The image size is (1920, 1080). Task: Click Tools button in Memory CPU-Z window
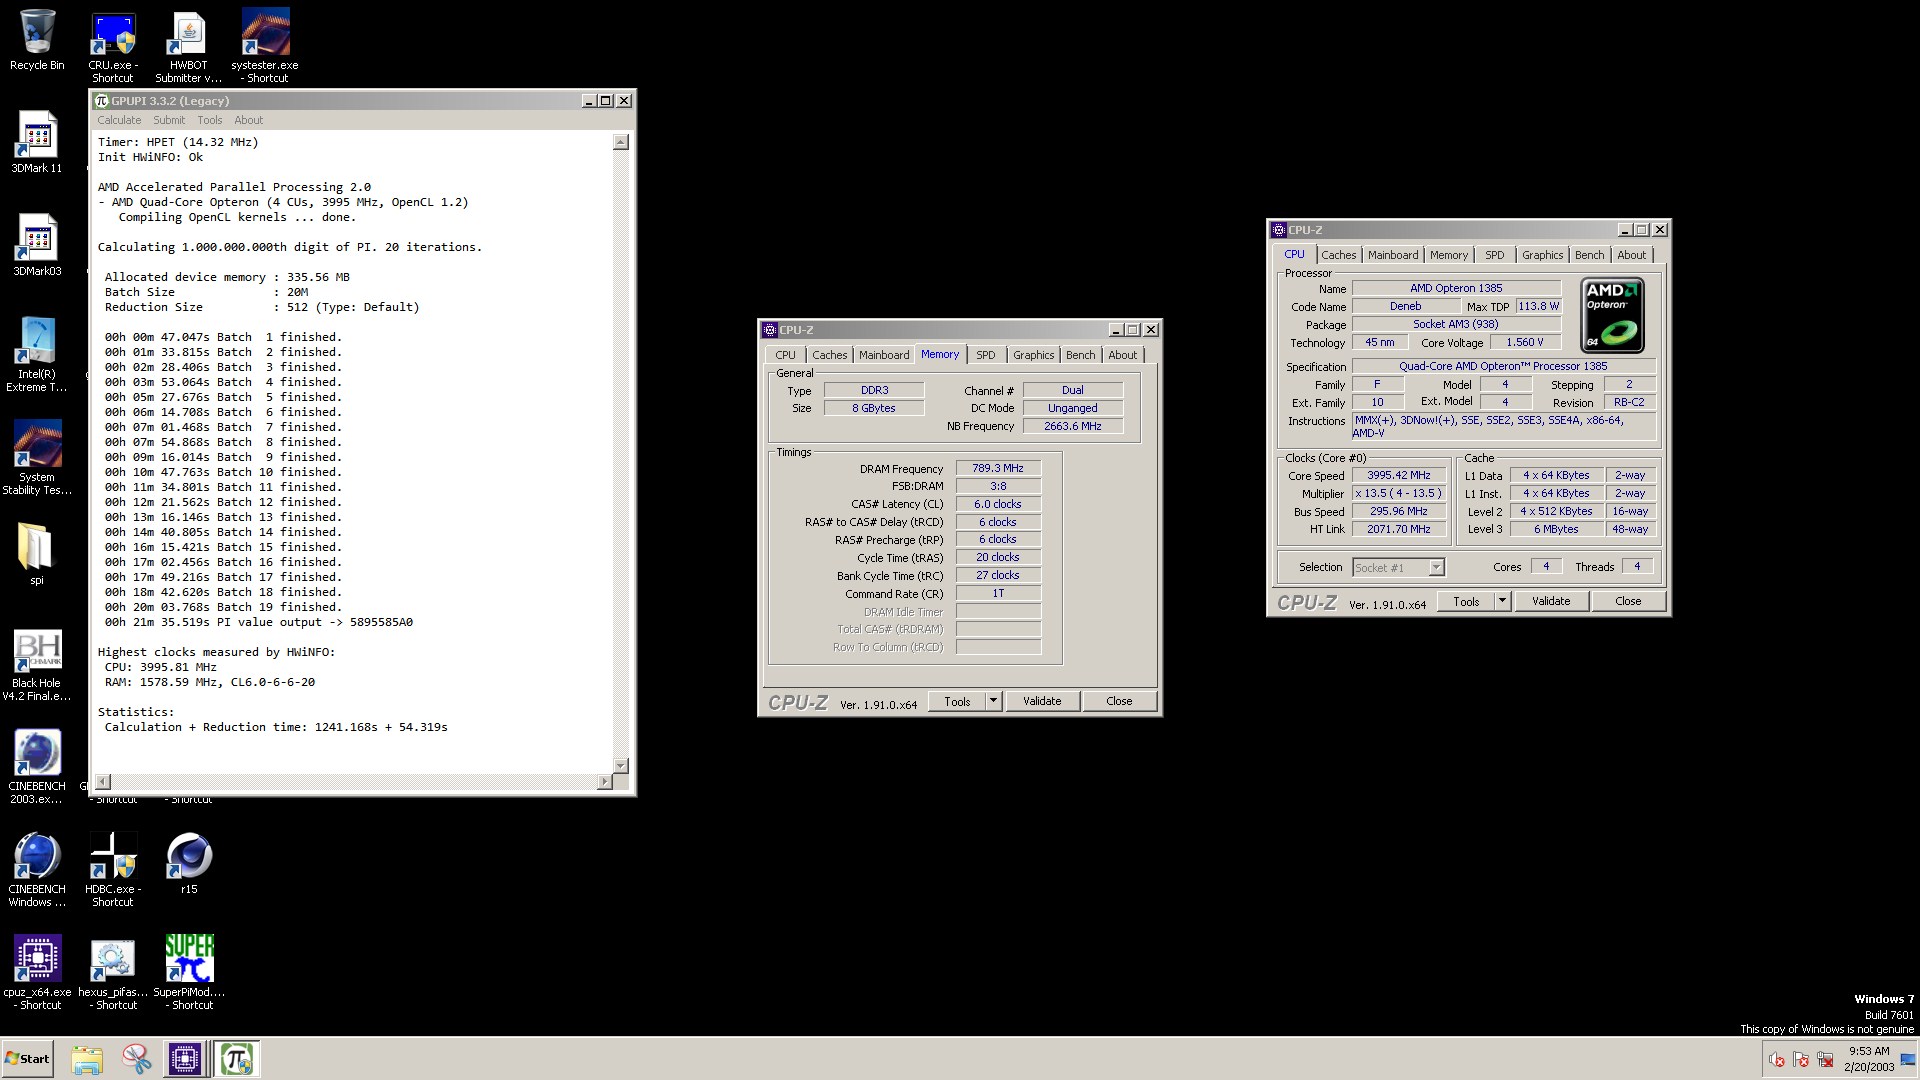(x=957, y=701)
